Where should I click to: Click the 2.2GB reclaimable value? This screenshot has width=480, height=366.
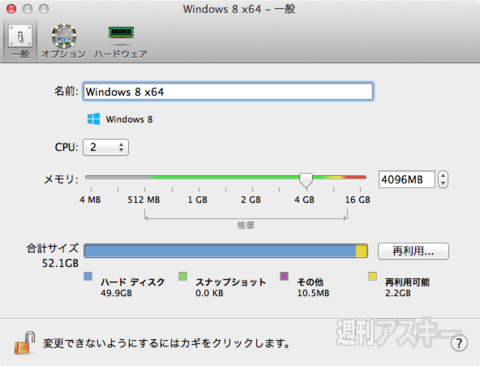[x=398, y=293]
